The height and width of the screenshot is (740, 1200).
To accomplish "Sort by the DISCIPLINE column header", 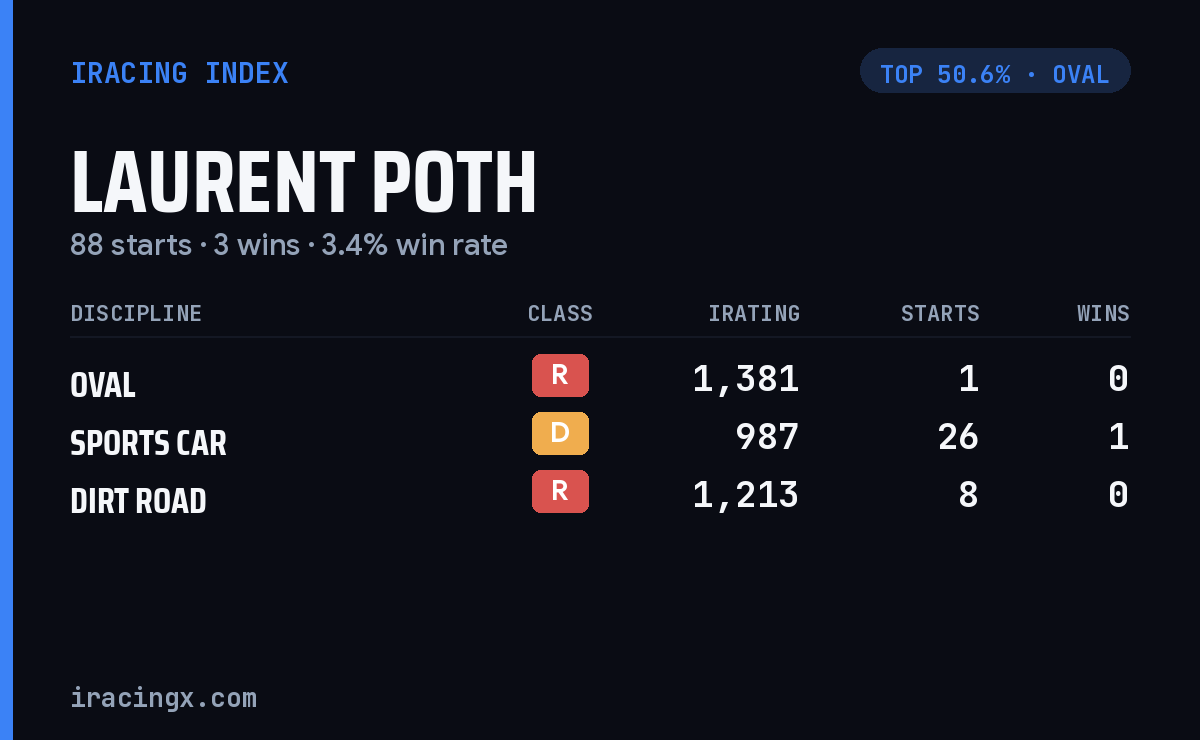I will click(136, 314).
